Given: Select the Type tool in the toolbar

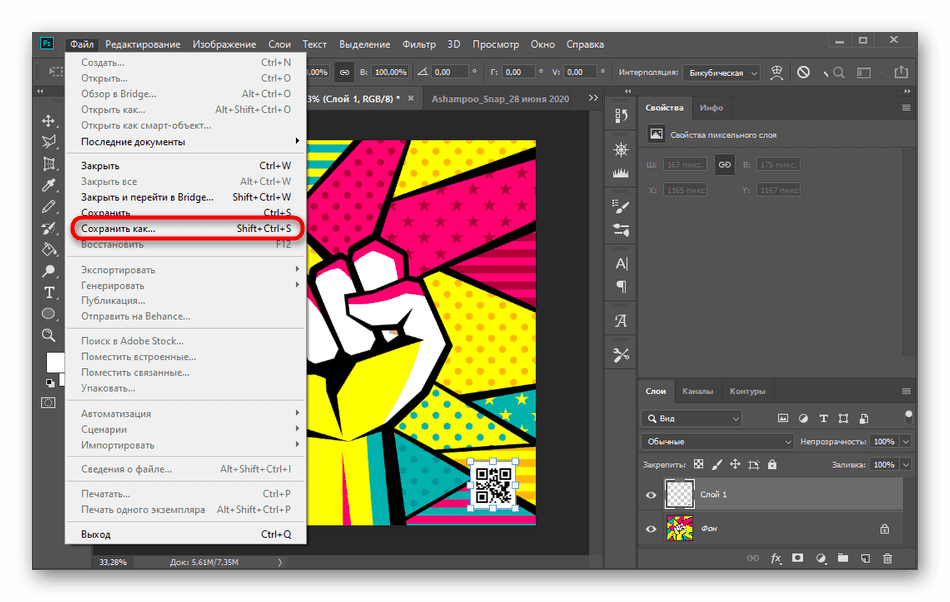Looking at the screenshot, I should [x=48, y=293].
